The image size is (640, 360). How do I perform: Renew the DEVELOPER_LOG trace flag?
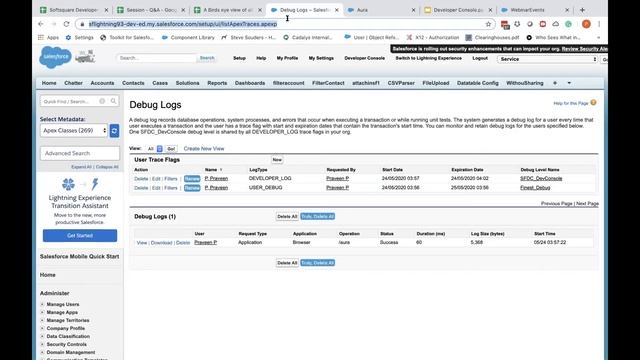(x=192, y=179)
